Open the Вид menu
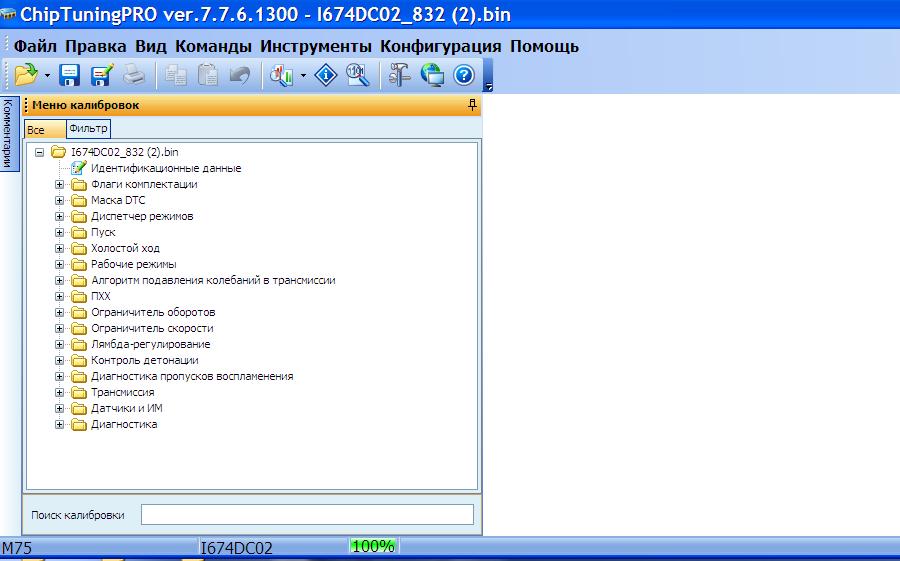Image resolution: width=900 pixels, height=561 pixels. pos(151,46)
